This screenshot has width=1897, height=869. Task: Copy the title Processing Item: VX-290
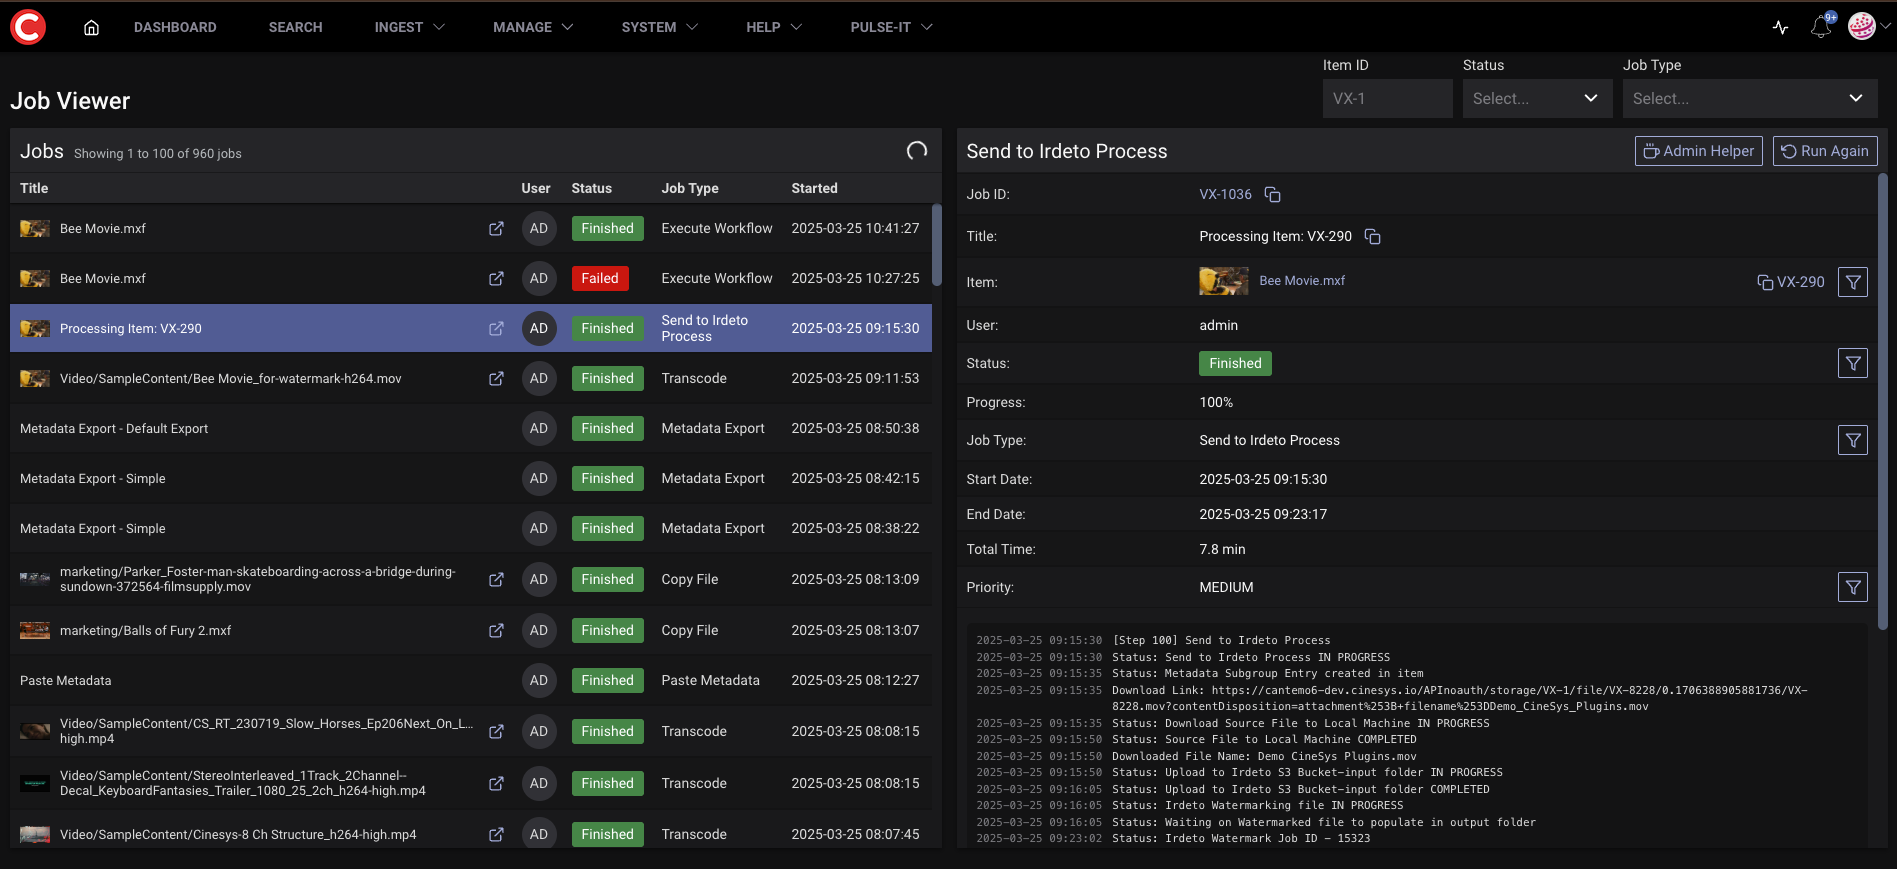tap(1373, 237)
